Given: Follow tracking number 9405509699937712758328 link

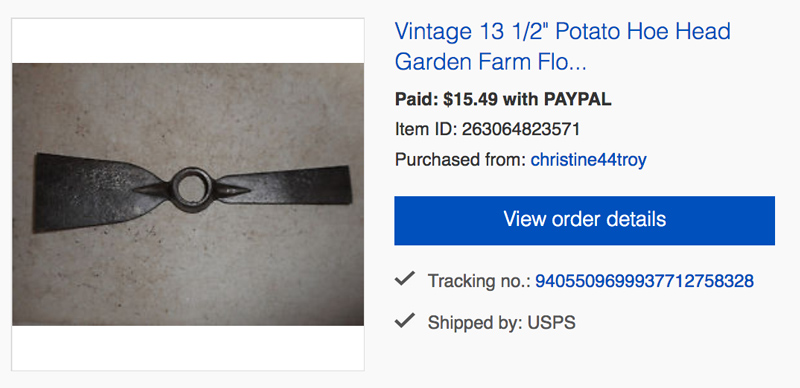Looking at the screenshot, I should pyautogui.click(x=644, y=281).
